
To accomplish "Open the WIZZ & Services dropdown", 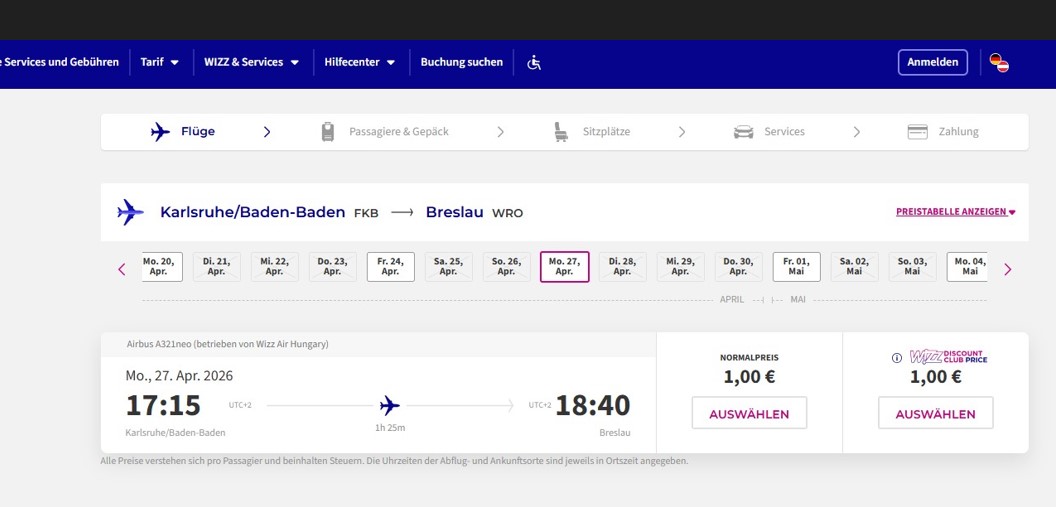I will coord(251,62).
